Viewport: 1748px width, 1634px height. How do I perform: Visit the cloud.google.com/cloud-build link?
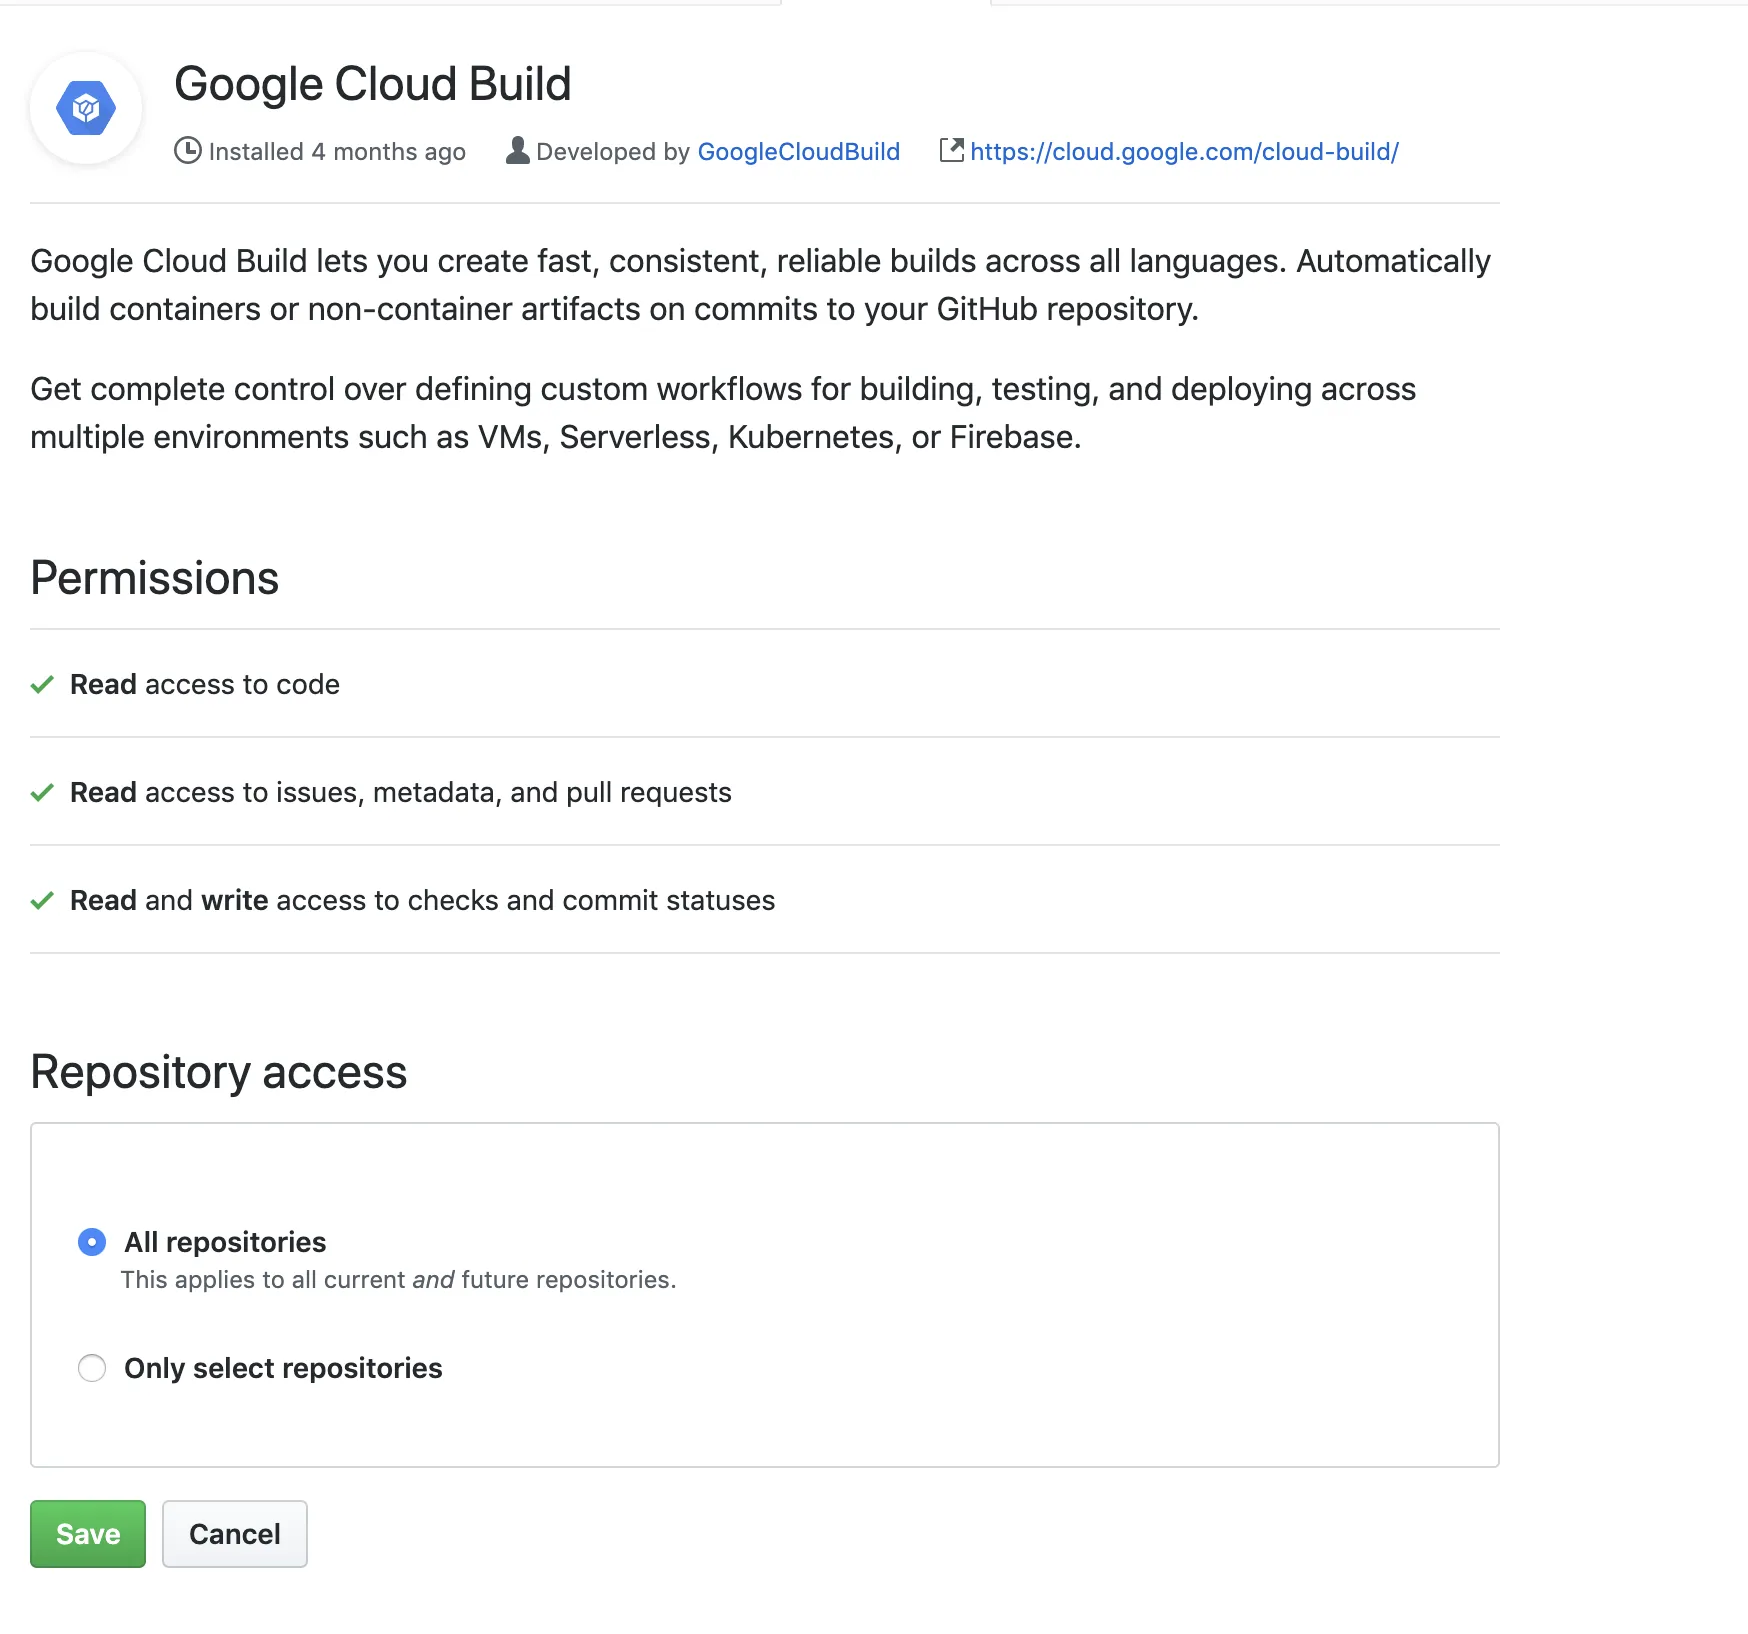point(1184,152)
